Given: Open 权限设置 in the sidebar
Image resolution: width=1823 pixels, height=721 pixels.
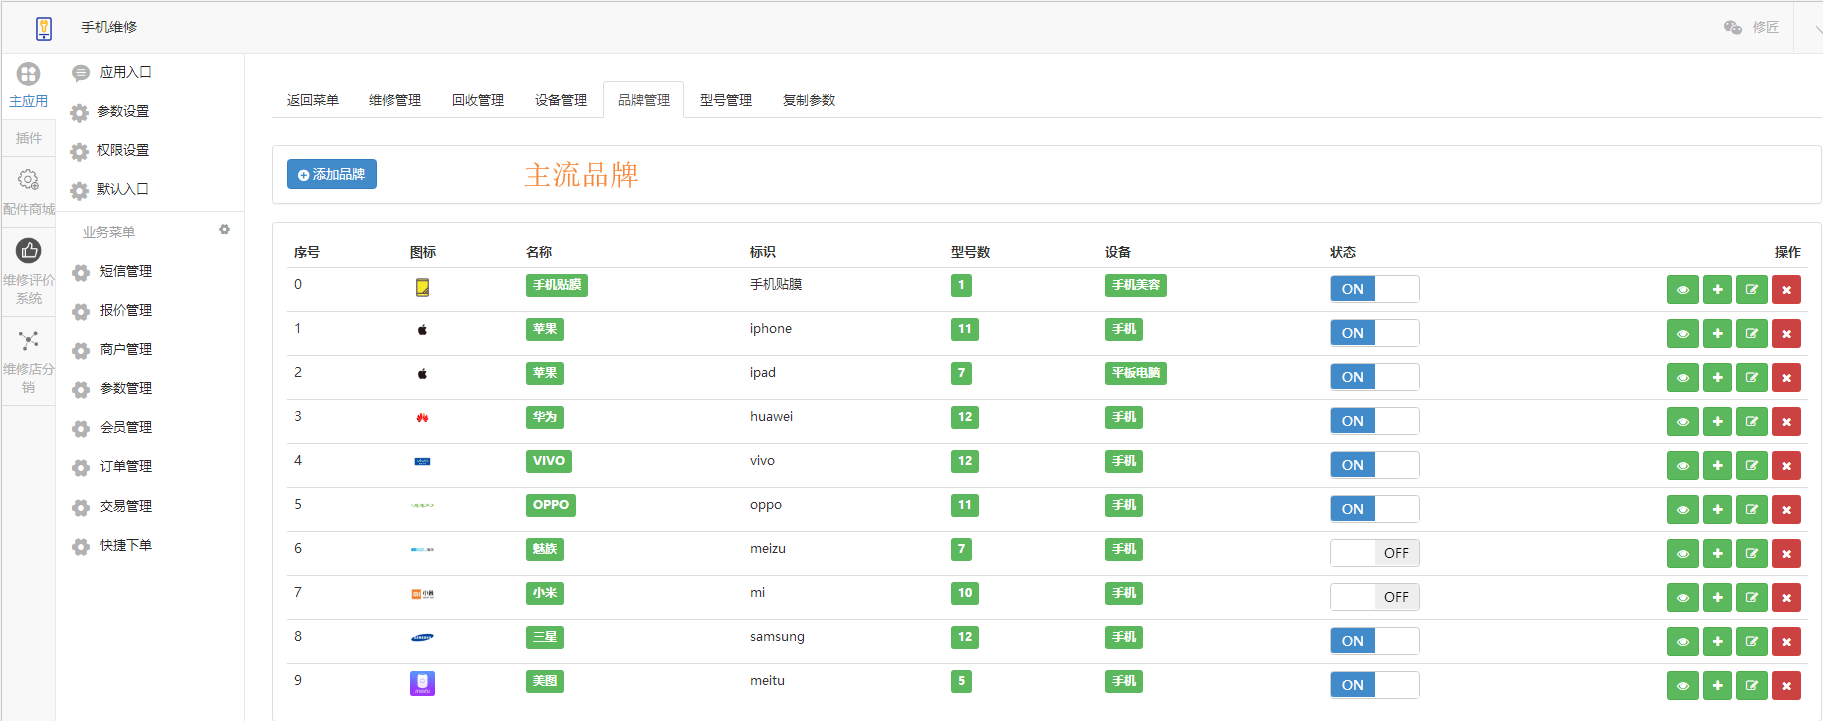Looking at the screenshot, I should click(x=123, y=150).
